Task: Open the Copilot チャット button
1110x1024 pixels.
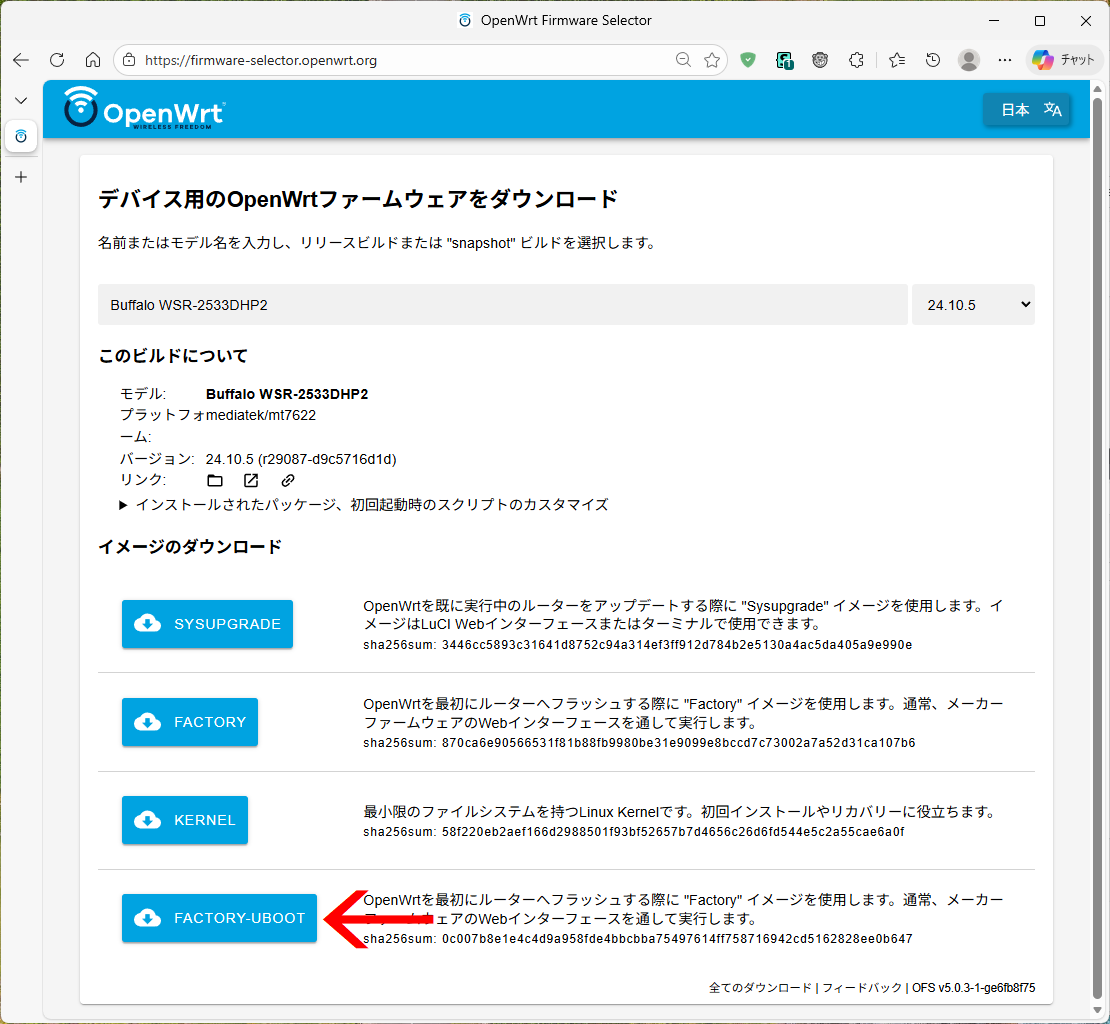Action: point(1064,60)
